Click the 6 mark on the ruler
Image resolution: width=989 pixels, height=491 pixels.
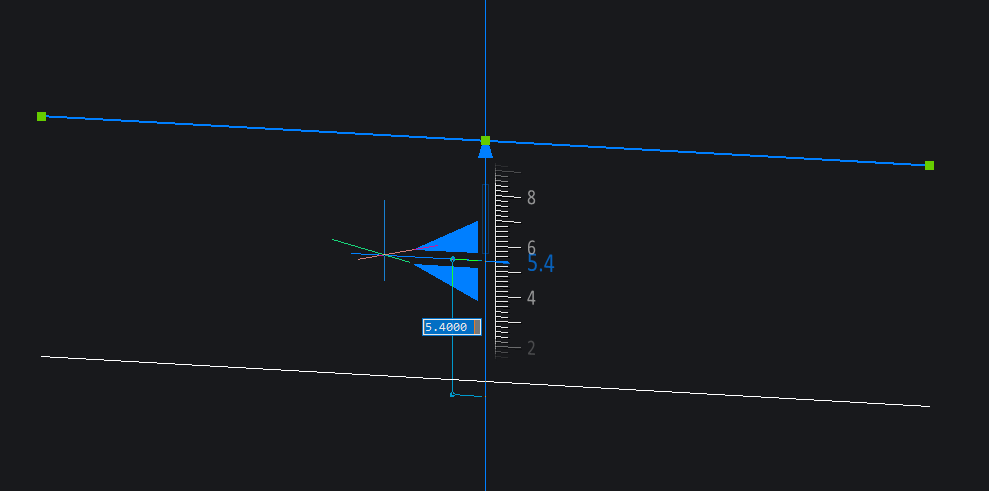click(531, 247)
